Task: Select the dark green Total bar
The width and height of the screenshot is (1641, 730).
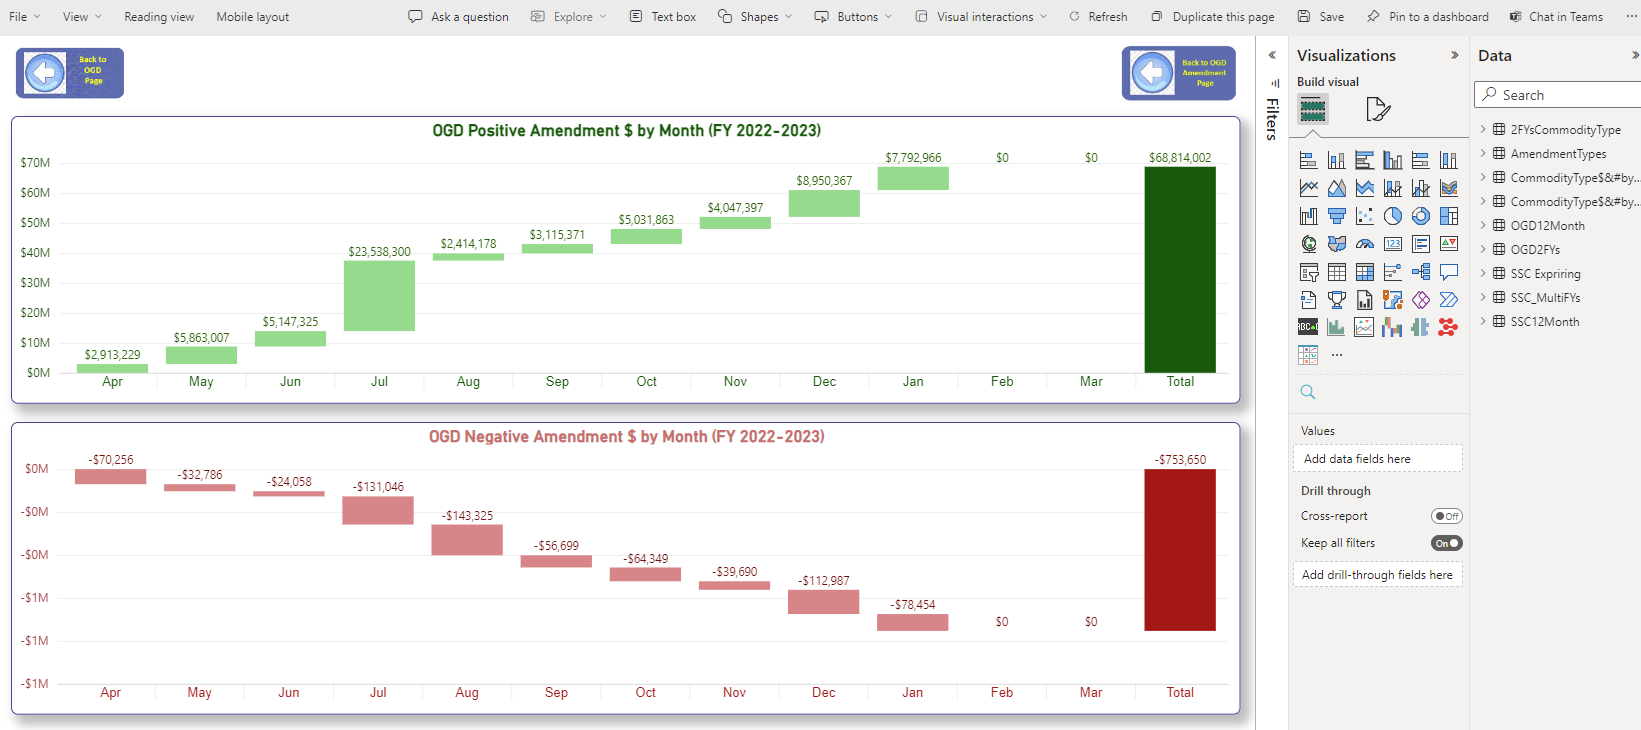Action: (x=1180, y=270)
